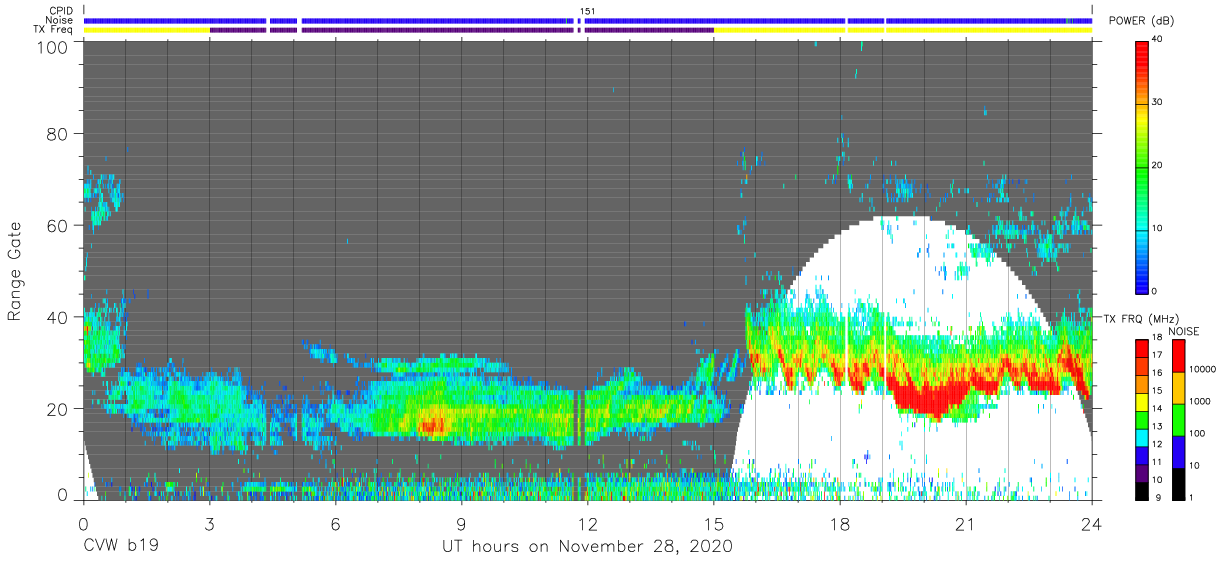The width and height of the screenshot is (1228, 567).
Task: Click x-axis tick label '21'
Action: click(966, 524)
